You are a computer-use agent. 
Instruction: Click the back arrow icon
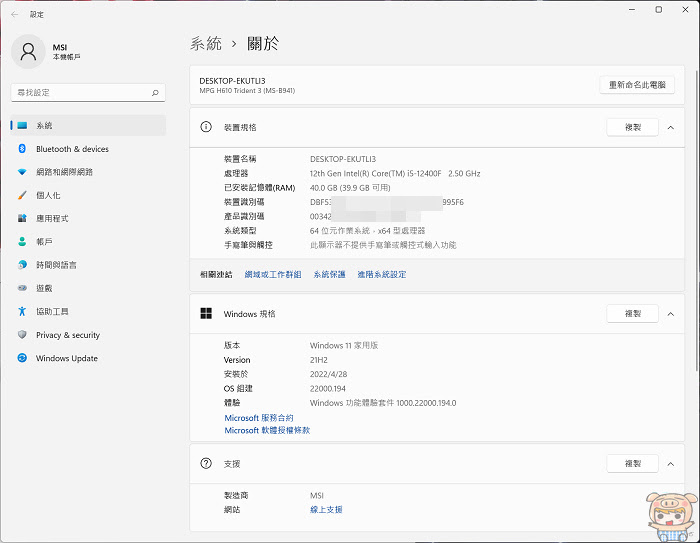[15, 14]
